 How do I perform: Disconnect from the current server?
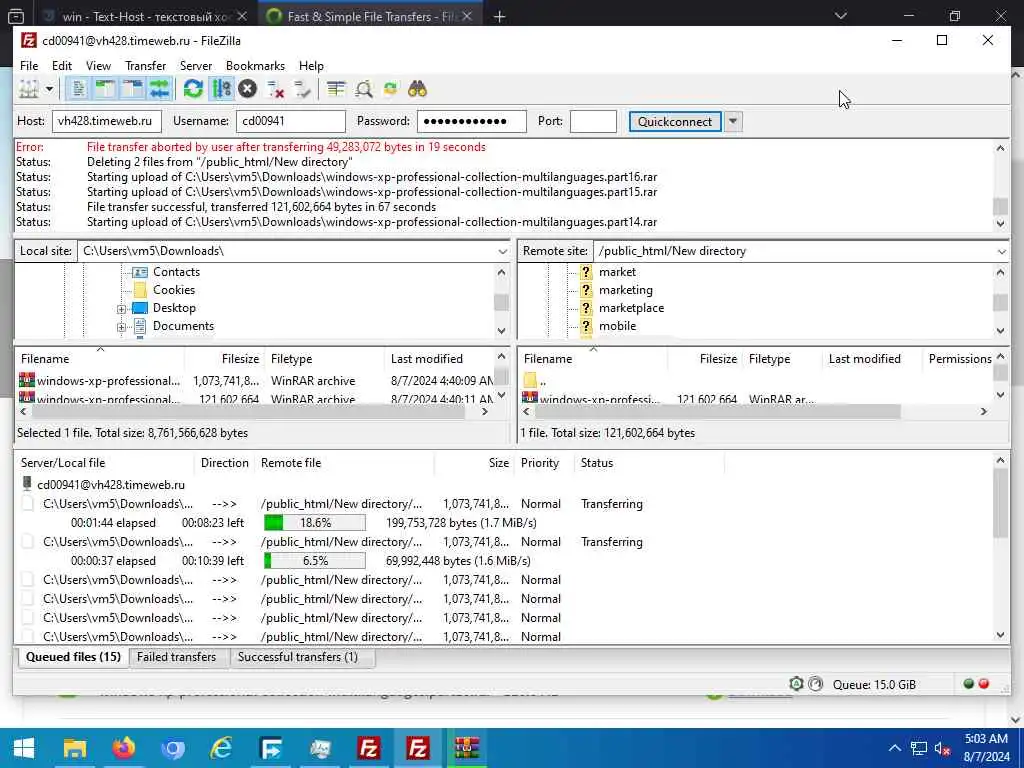[275, 89]
